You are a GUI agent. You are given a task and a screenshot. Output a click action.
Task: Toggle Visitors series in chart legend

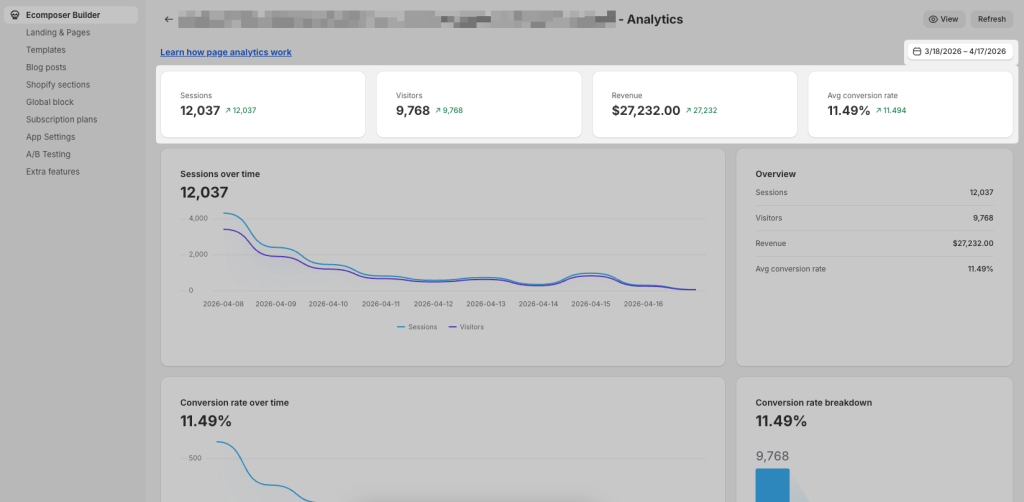[x=466, y=327]
